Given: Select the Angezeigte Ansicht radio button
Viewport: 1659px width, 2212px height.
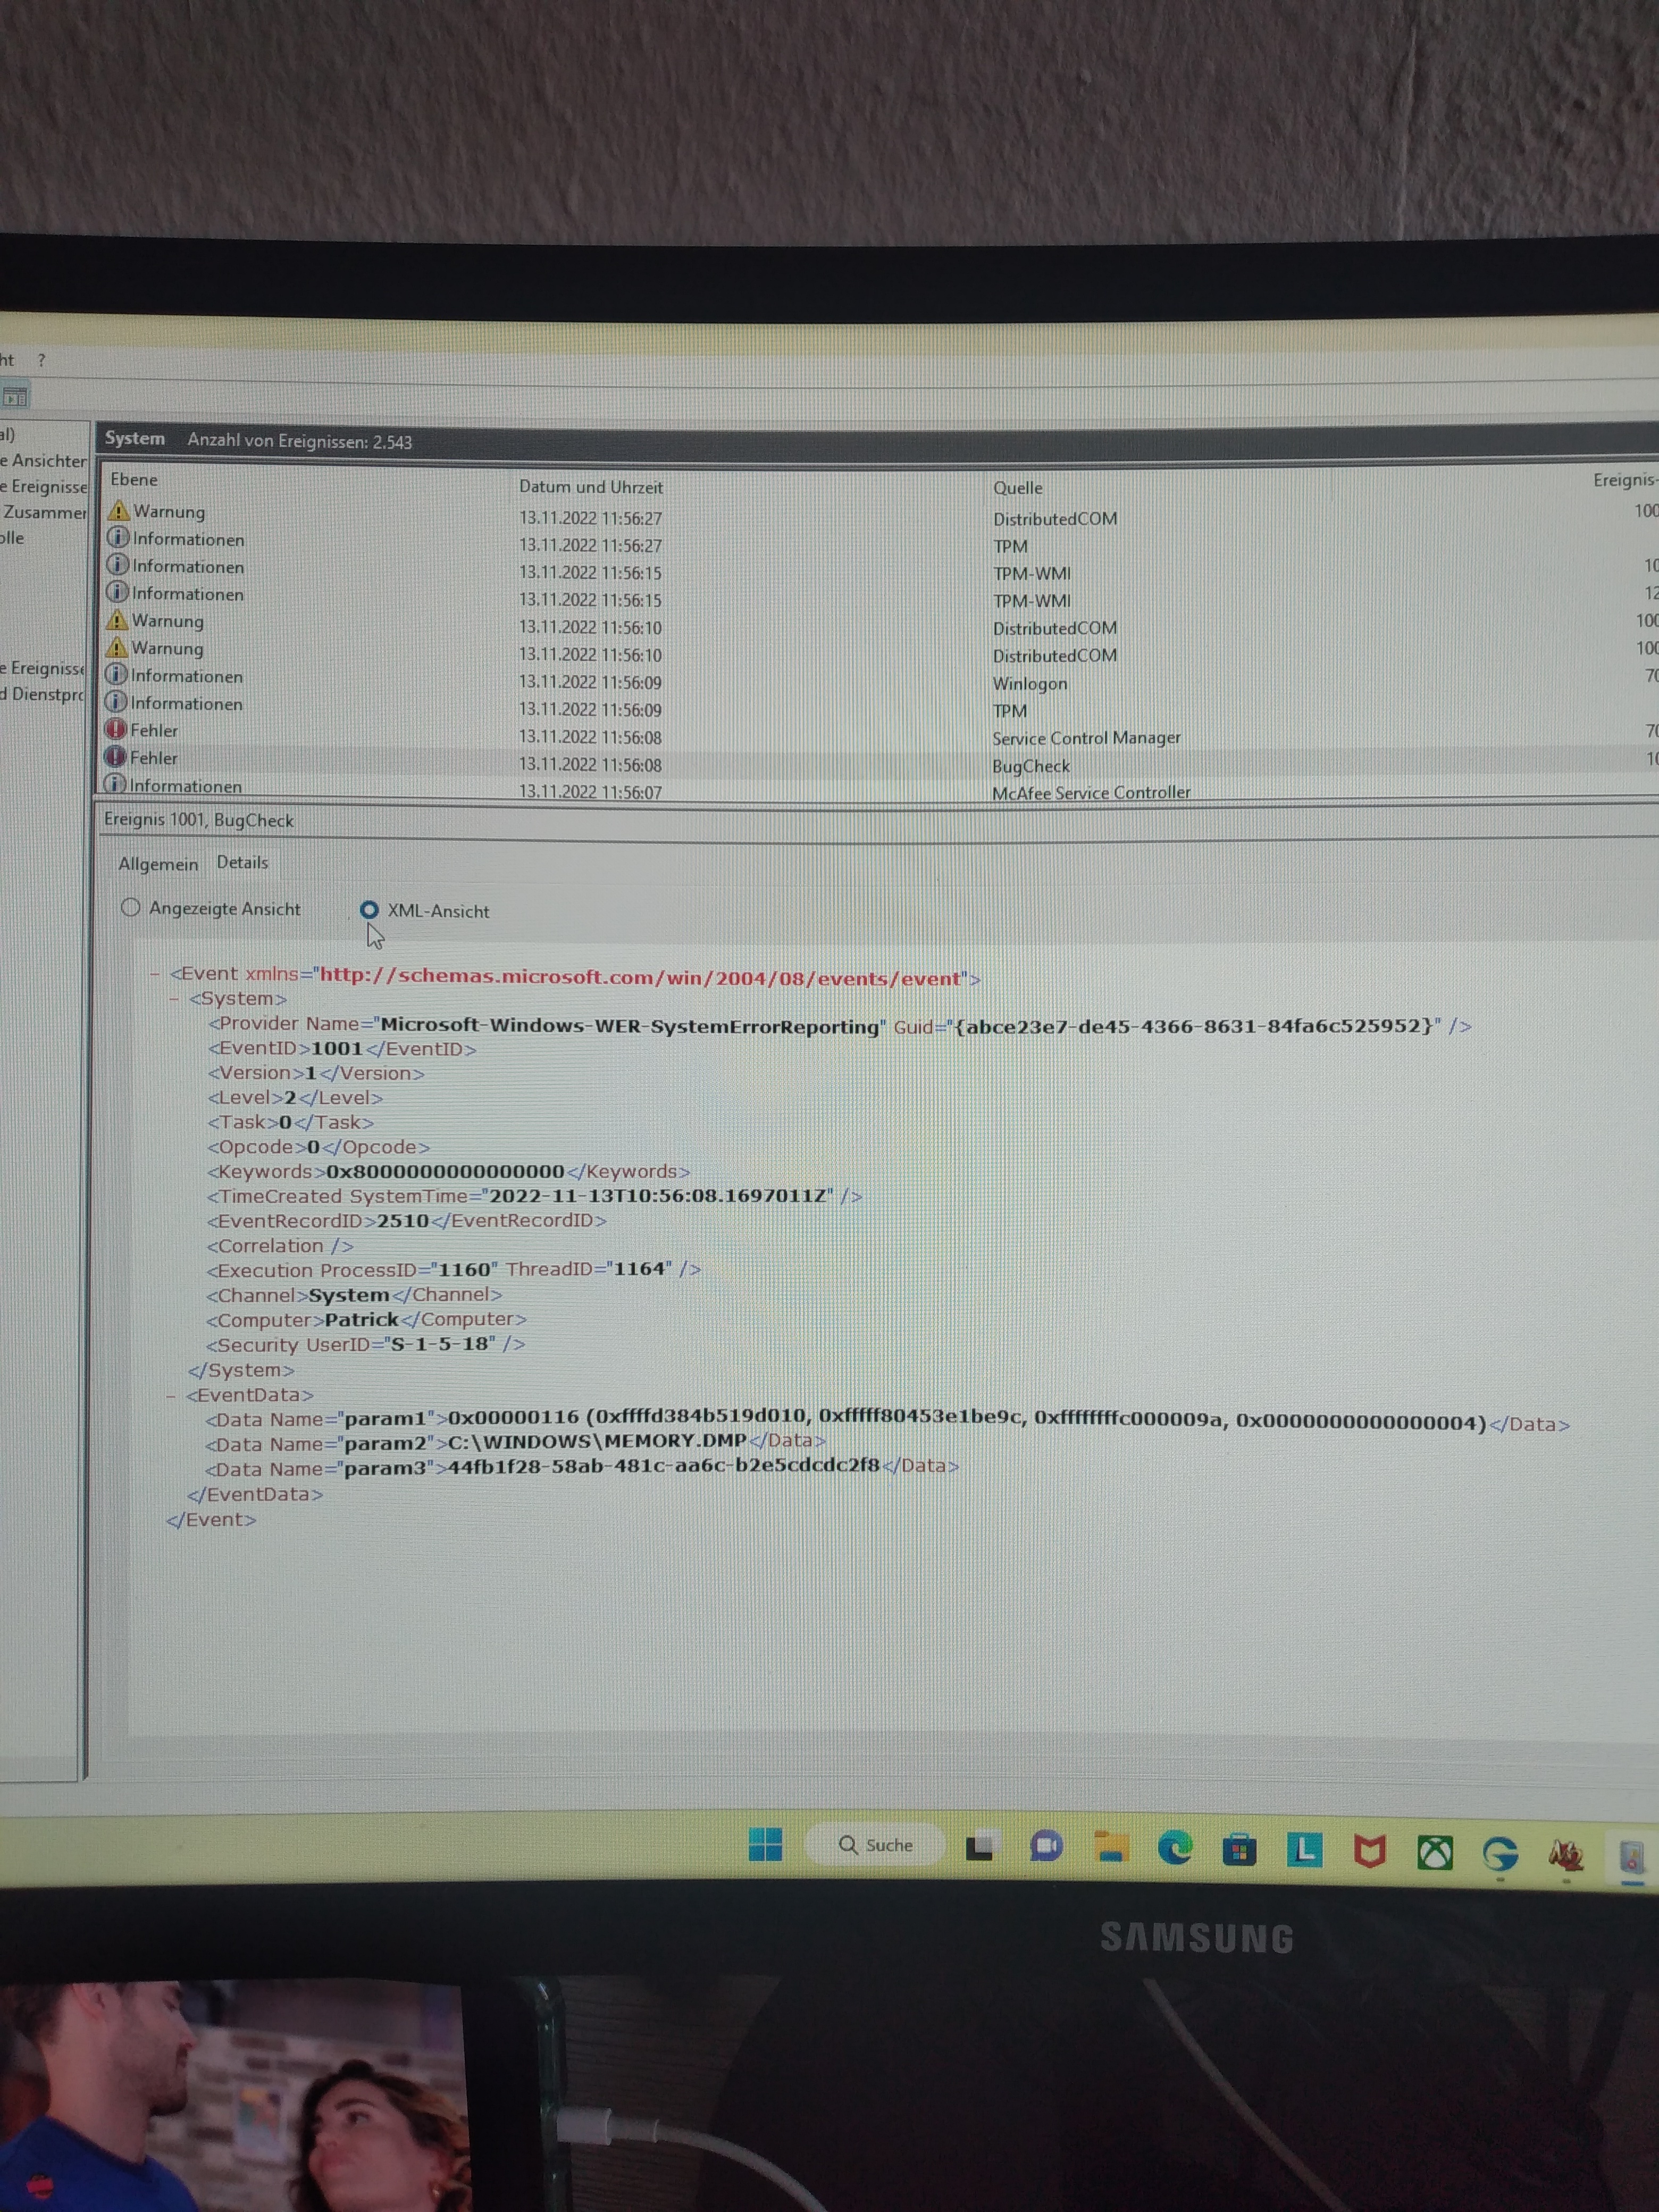Looking at the screenshot, I should tap(131, 907).
